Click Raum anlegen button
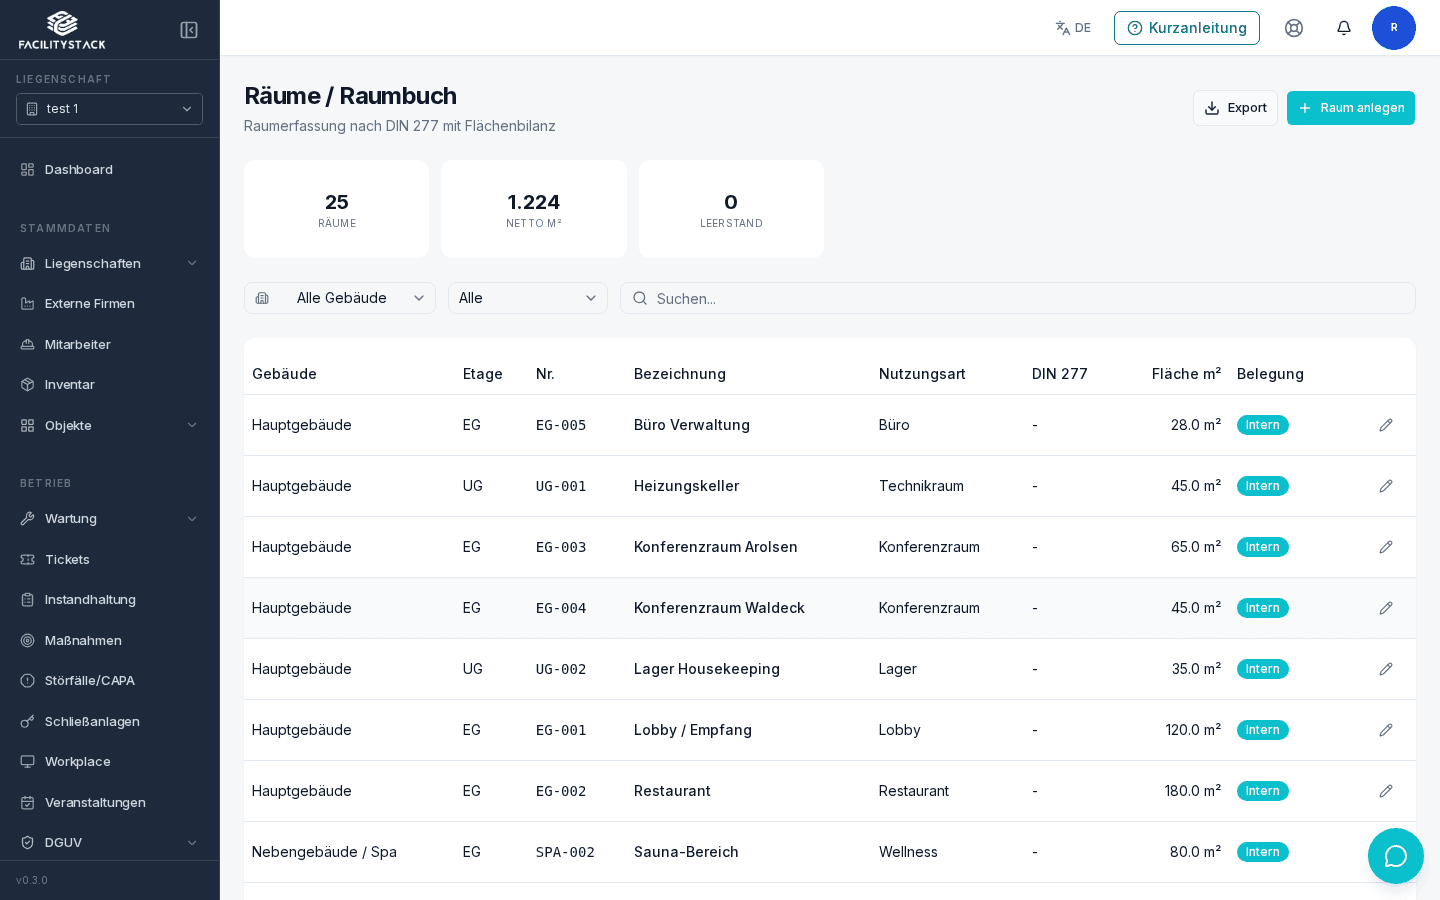The width and height of the screenshot is (1440, 900). click(1351, 108)
